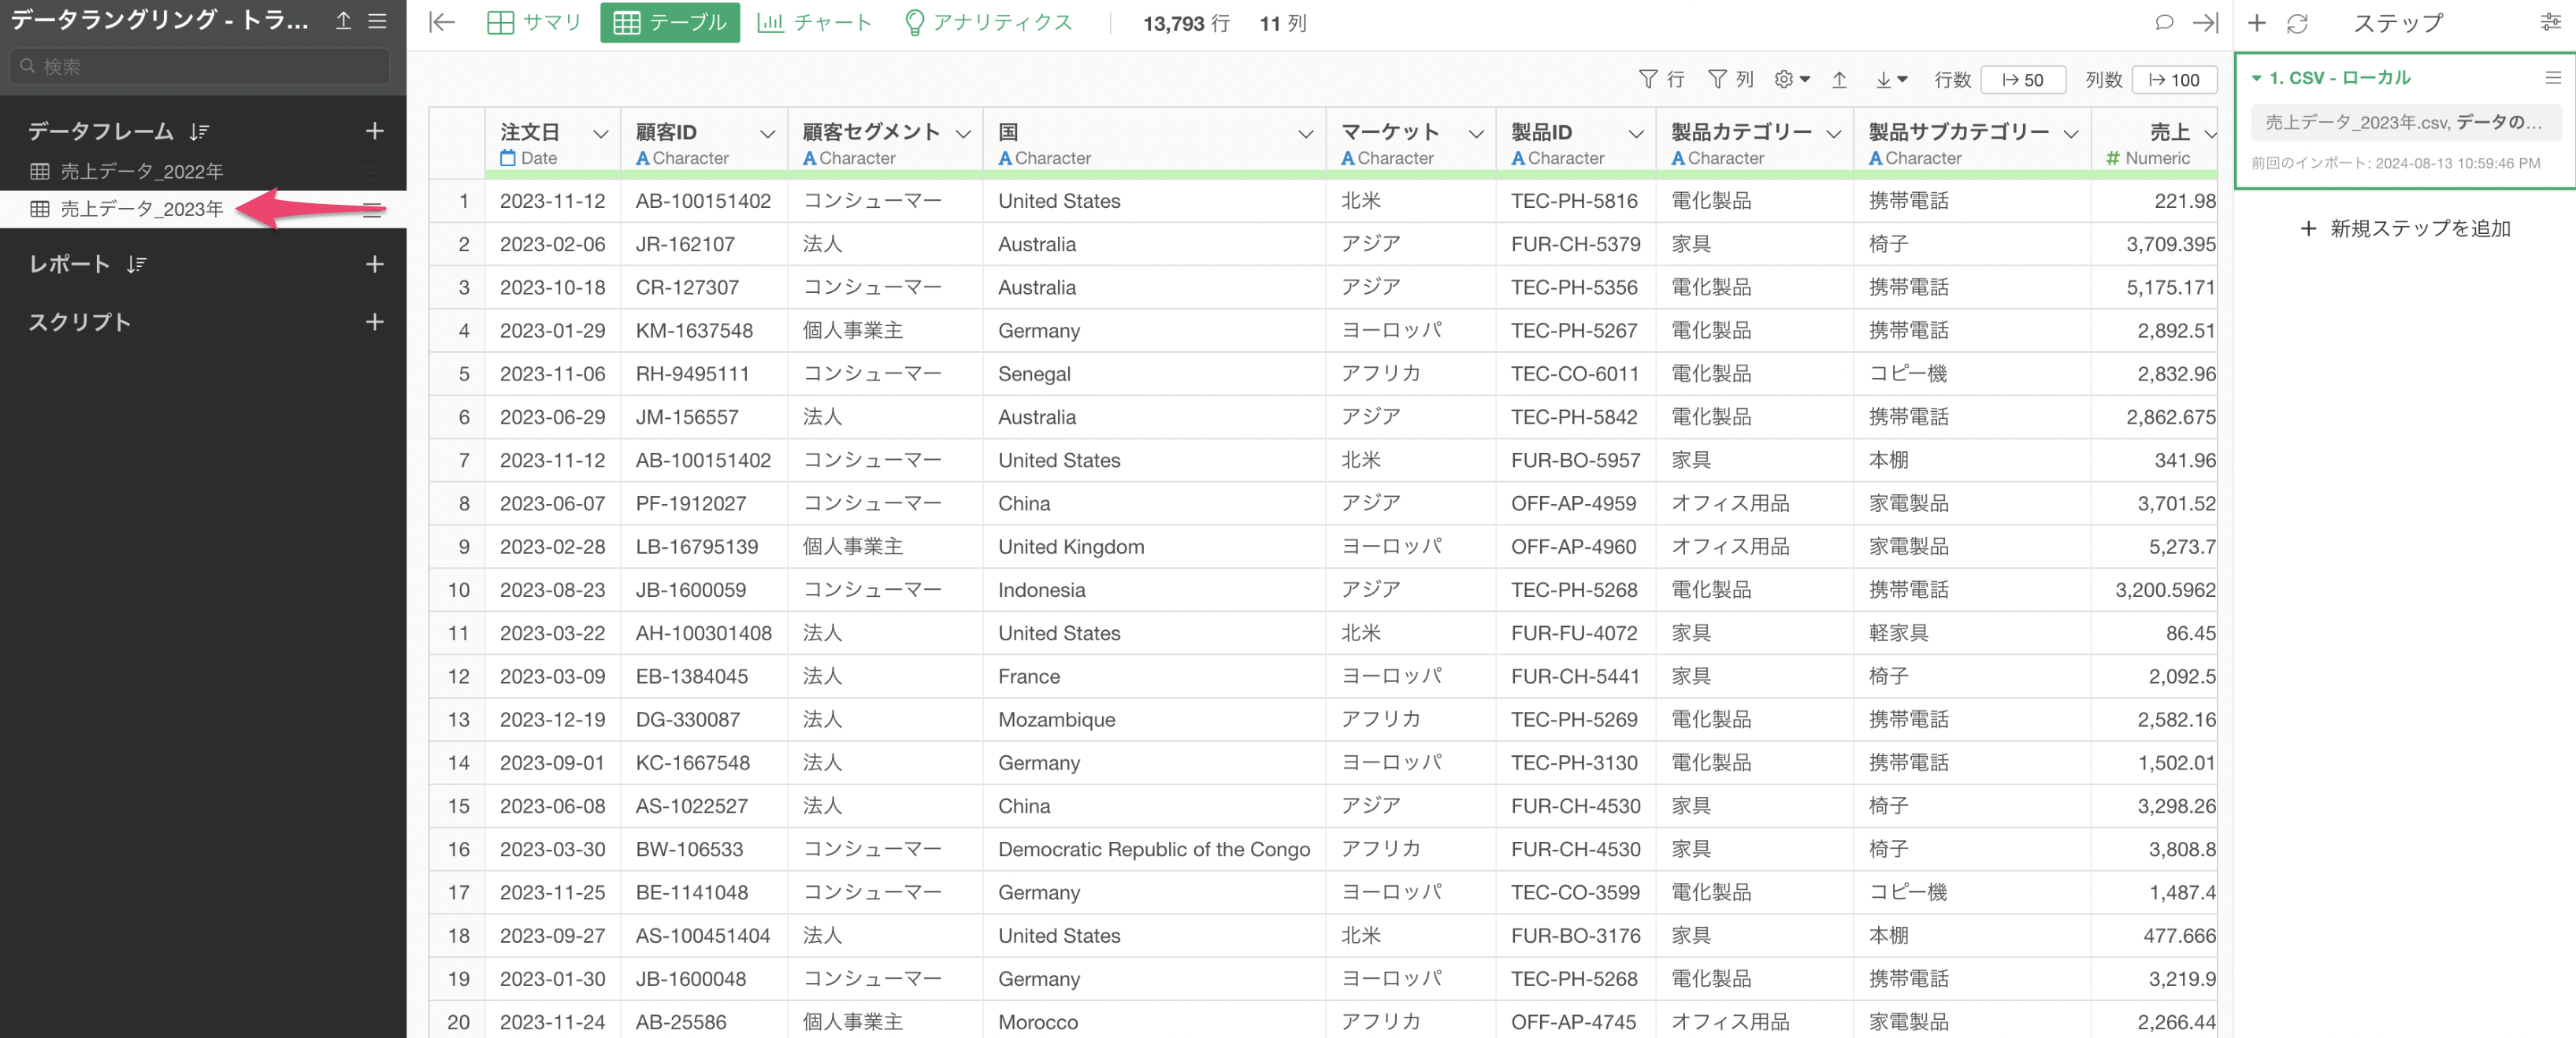Click the project search field
This screenshot has width=2576, height=1038.
pyautogui.click(x=200, y=66)
